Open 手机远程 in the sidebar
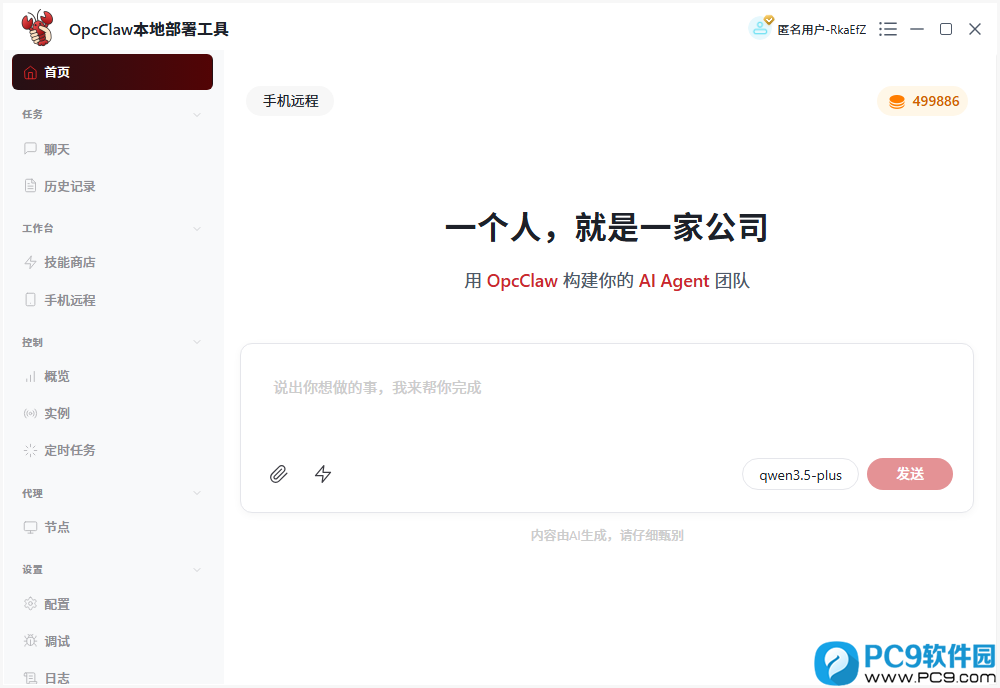Image resolution: width=1000 pixels, height=688 pixels. coord(69,300)
